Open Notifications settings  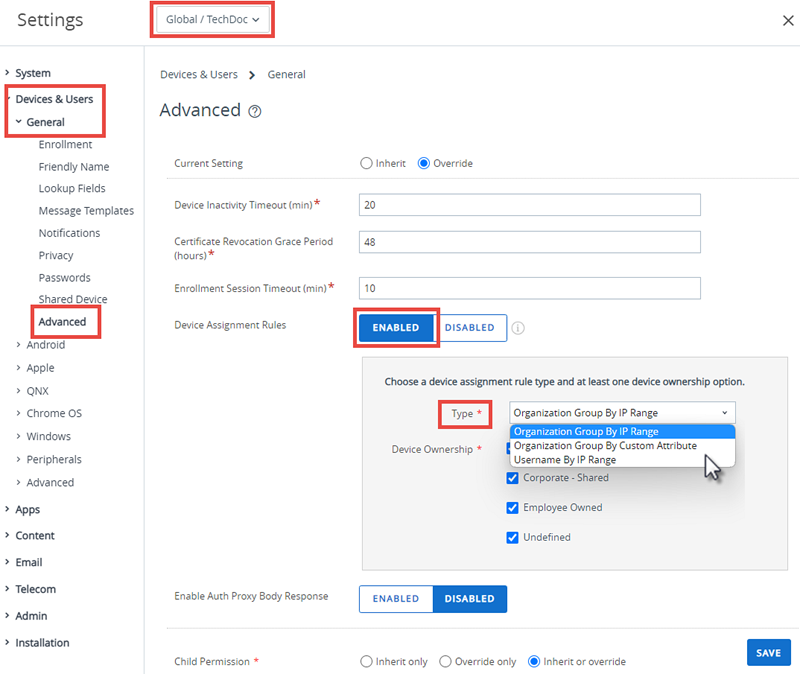pos(69,233)
